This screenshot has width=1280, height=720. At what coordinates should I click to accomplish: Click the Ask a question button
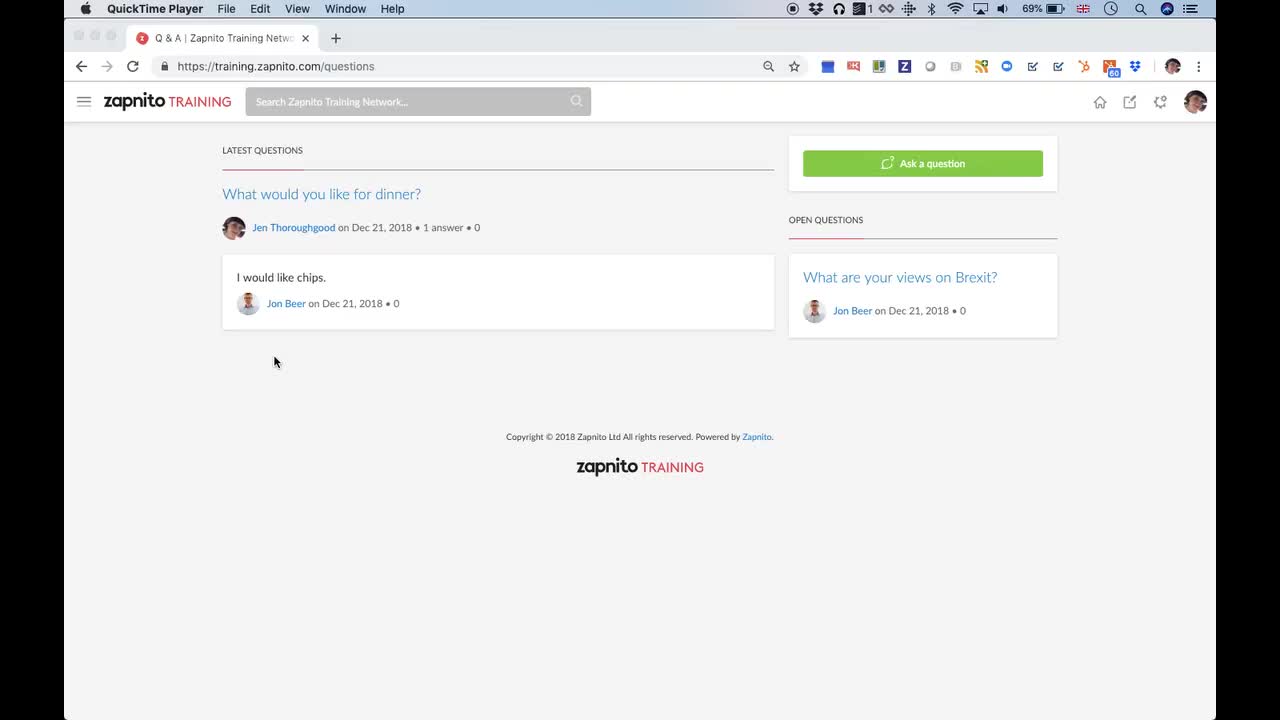click(x=922, y=164)
